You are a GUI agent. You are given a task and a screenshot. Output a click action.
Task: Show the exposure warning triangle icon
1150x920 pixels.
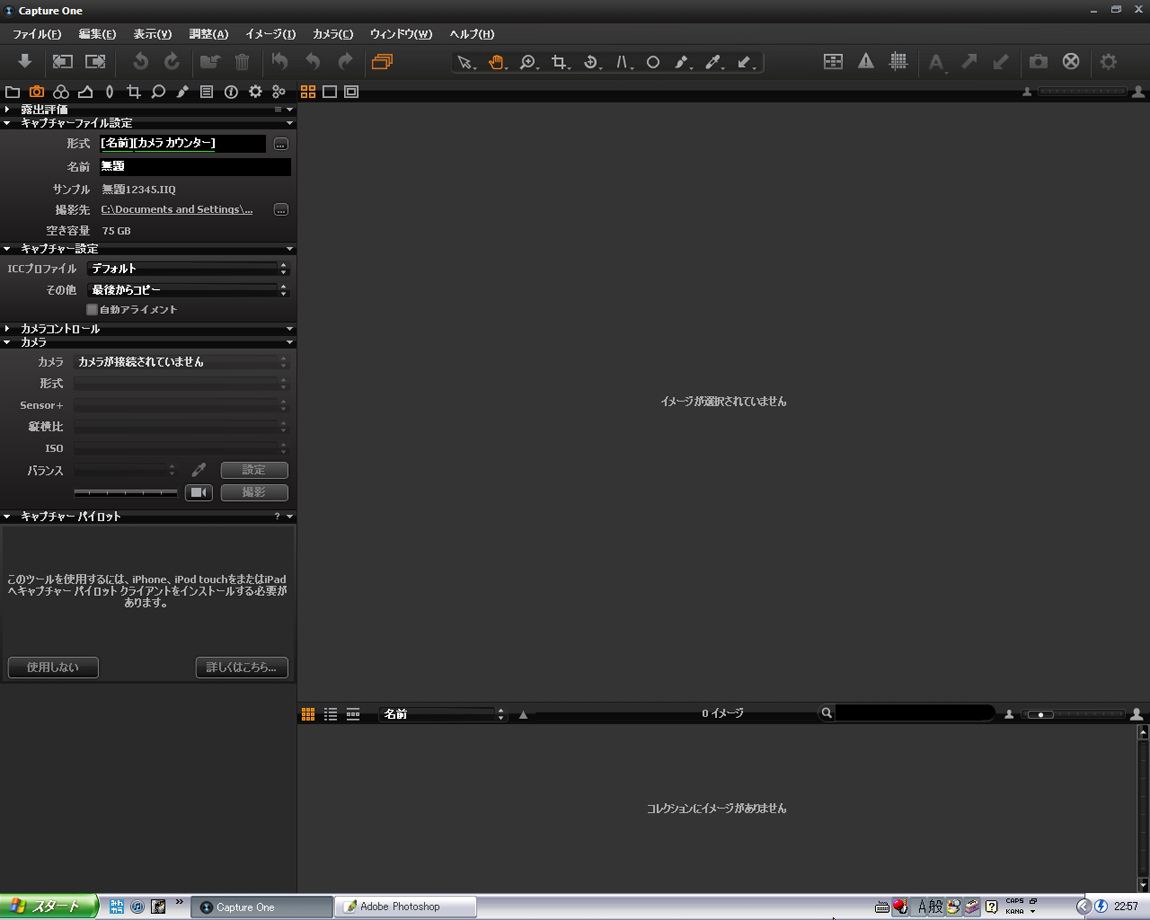pyautogui.click(x=865, y=62)
